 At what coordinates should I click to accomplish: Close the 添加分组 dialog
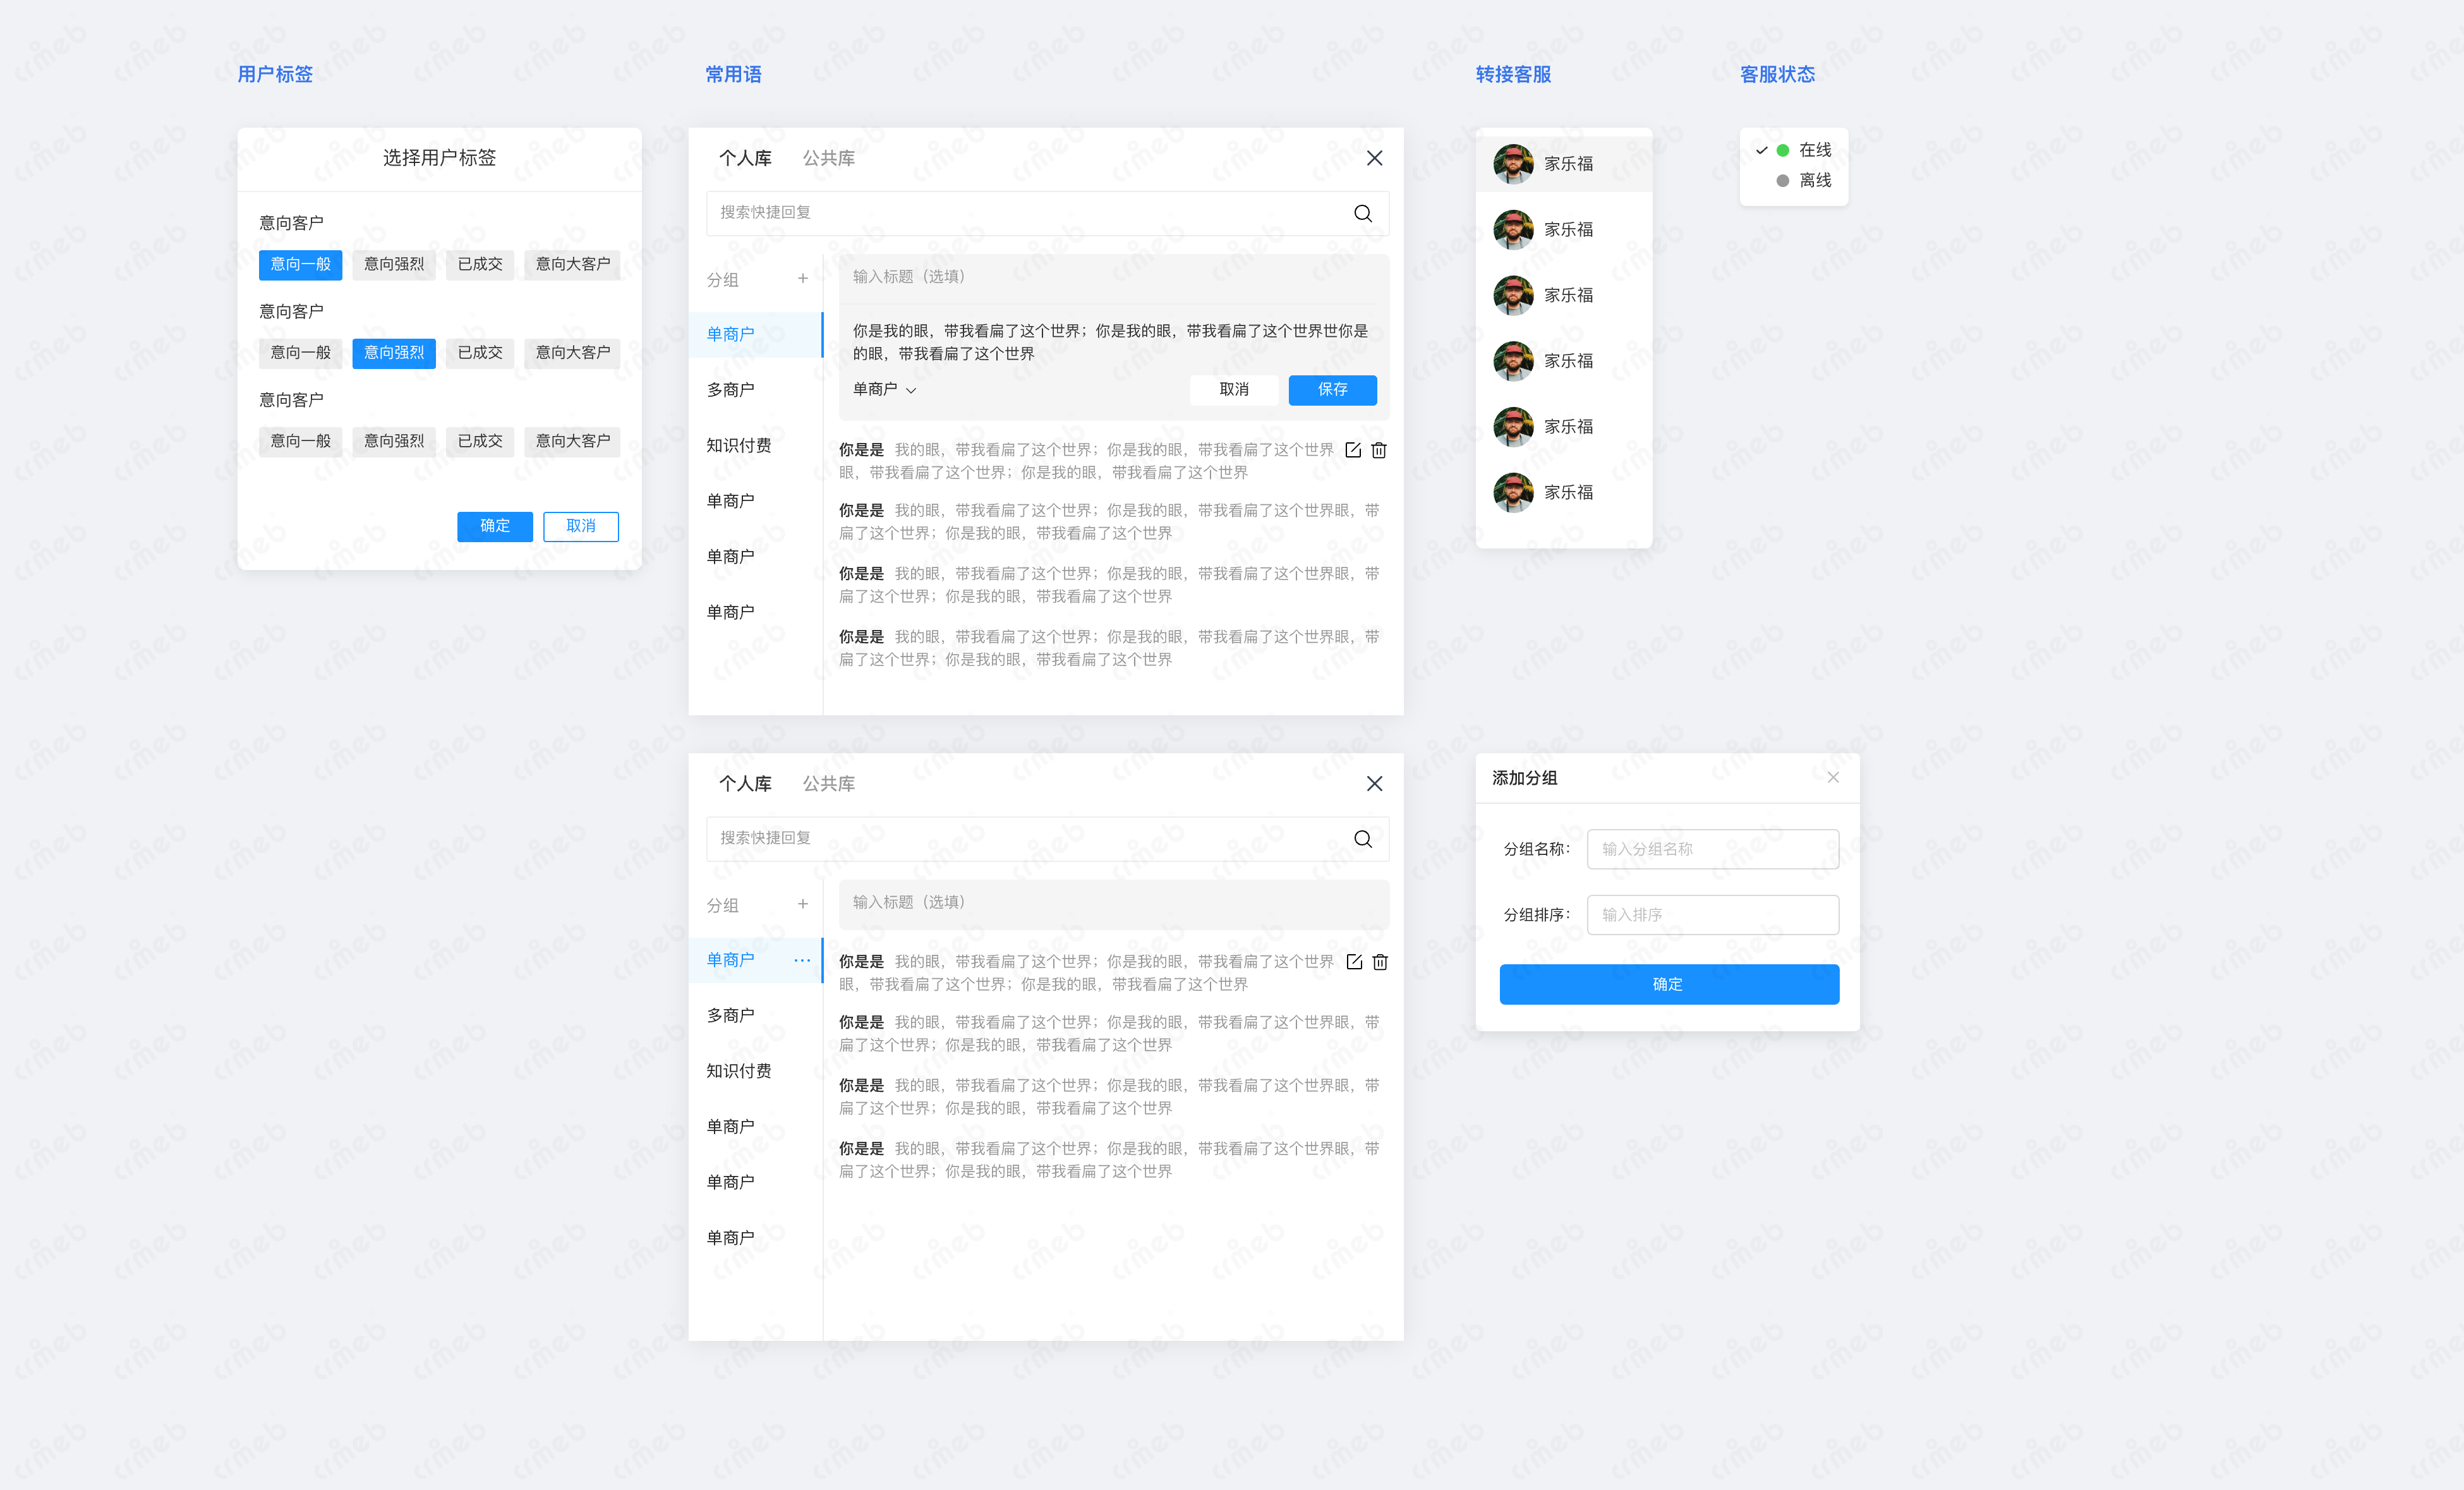tap(1833, 777)
